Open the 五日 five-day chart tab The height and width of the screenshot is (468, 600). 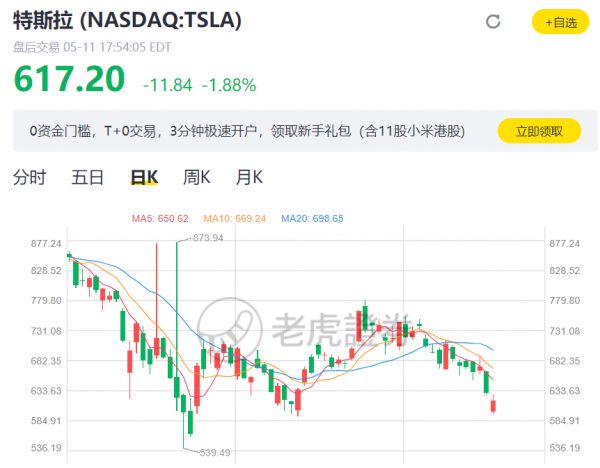tap(88, 178)
